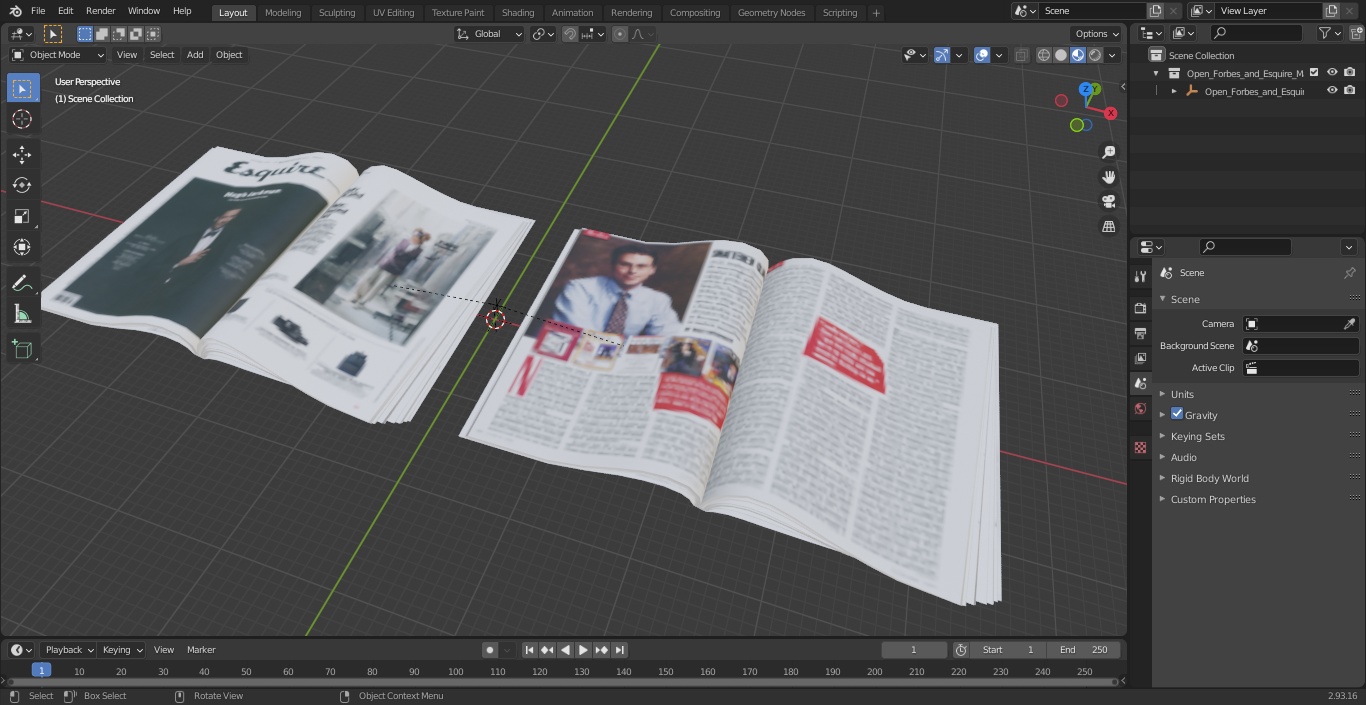Pin the Scene properties context

coord(1349,273)
